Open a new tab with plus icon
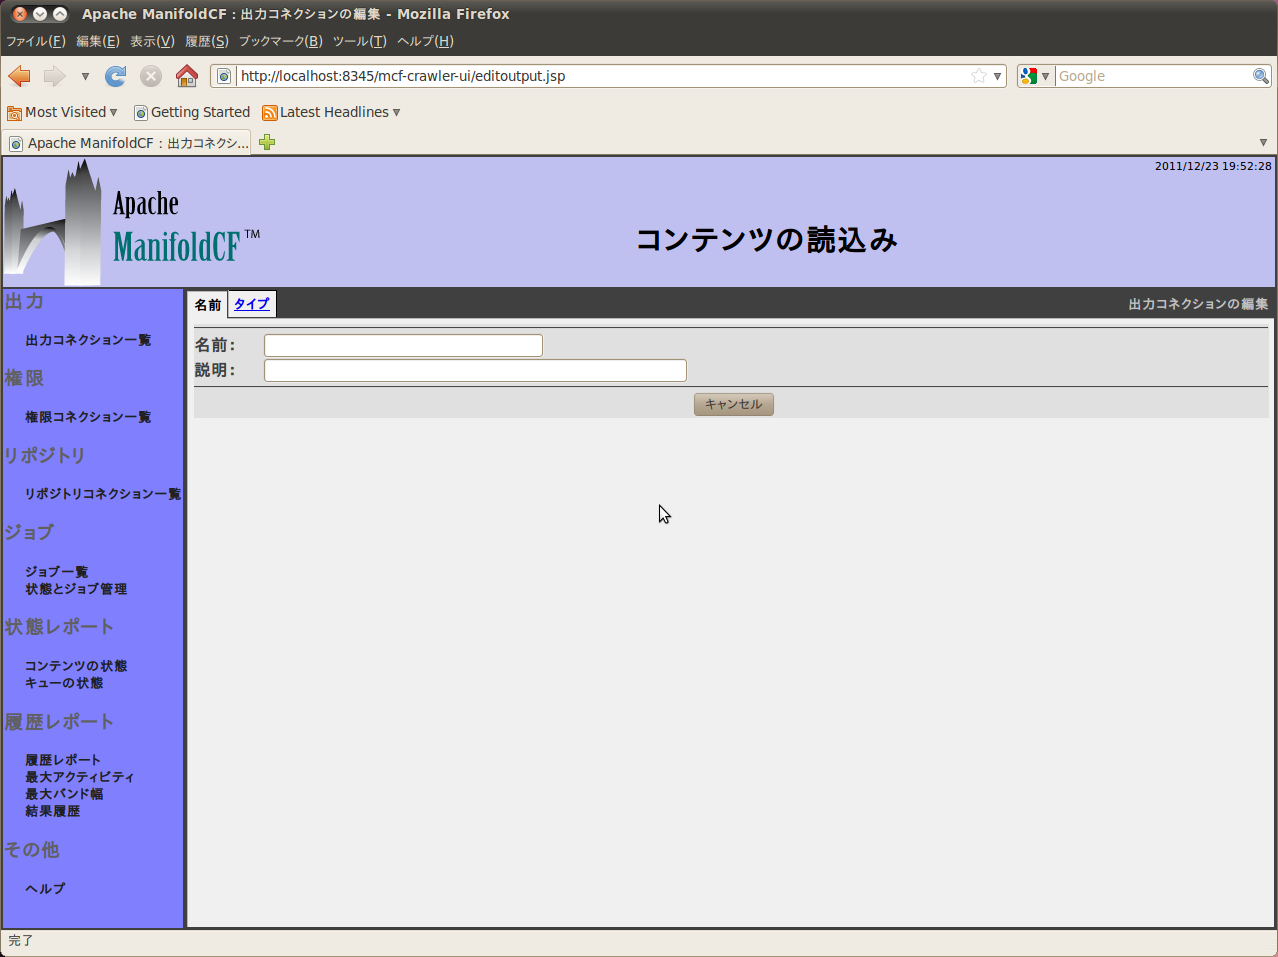 tap(267, 142)
